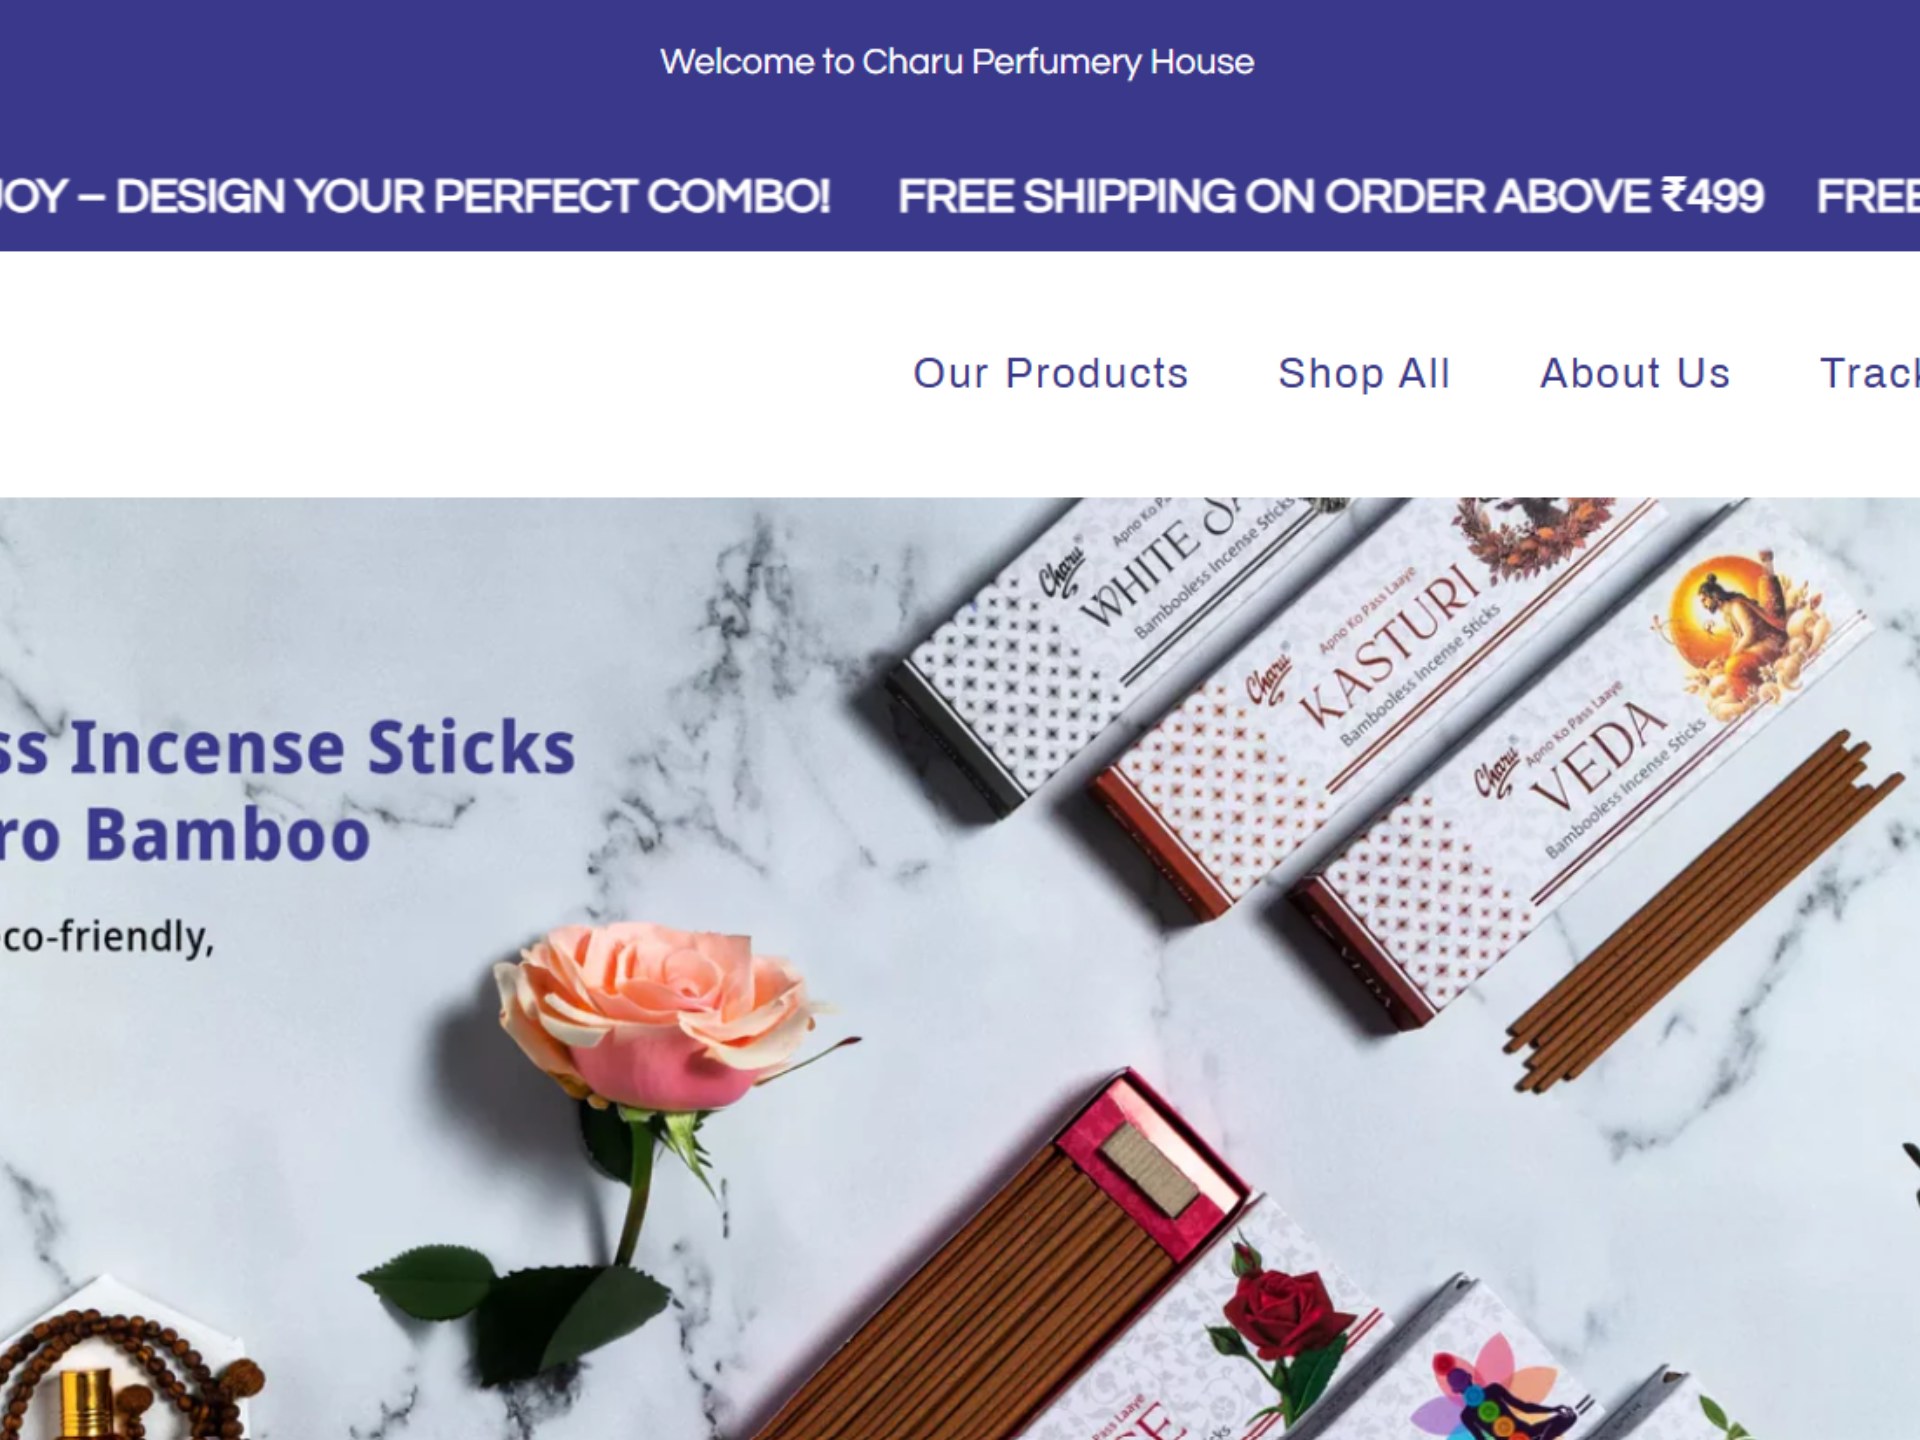Click the open red incense box
The height and width of the screenshot is (1440, 1920).
(x=1000, y=1260)
